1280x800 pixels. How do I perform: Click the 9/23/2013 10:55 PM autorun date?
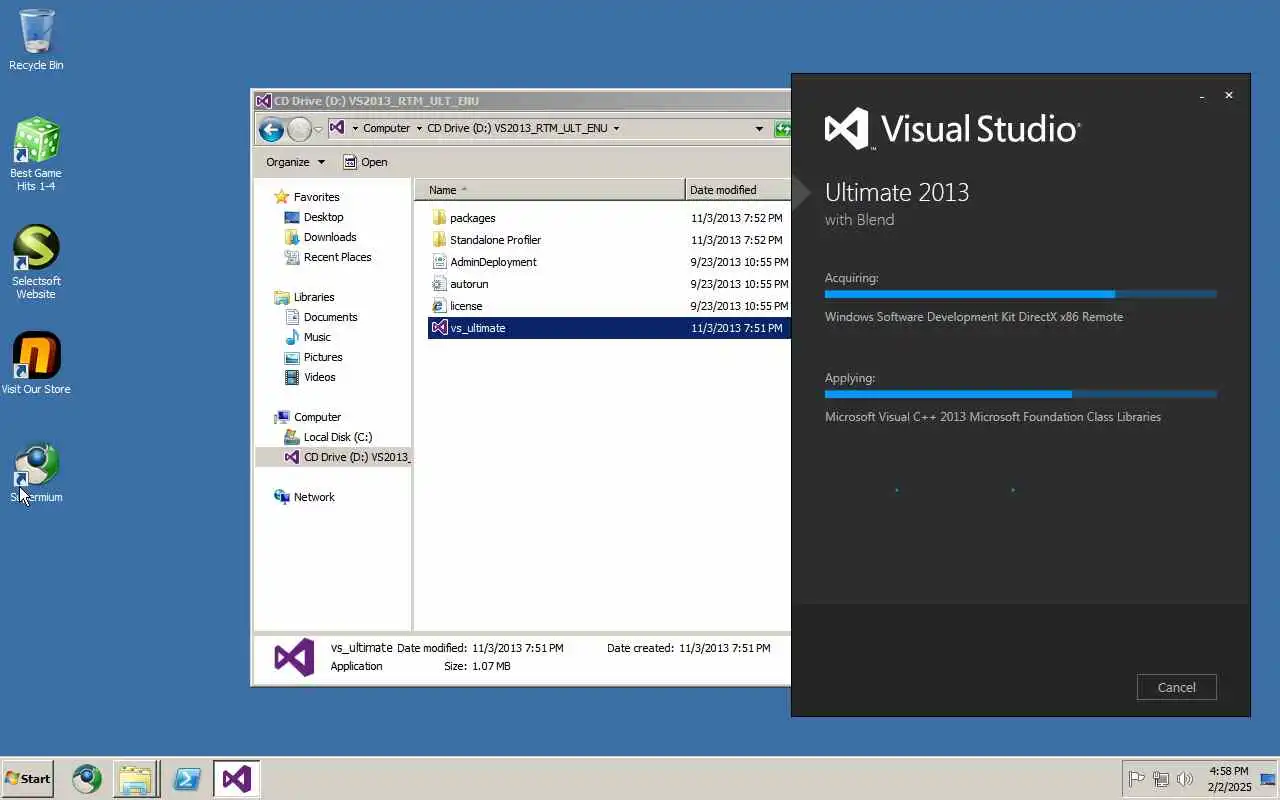click(x=740, y=284)
